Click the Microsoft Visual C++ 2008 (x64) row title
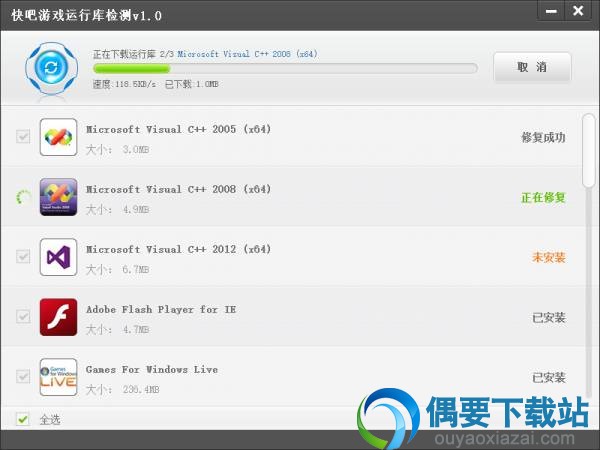Image resolution: width=600 pixels, height=450 pixels. point(179,189)
